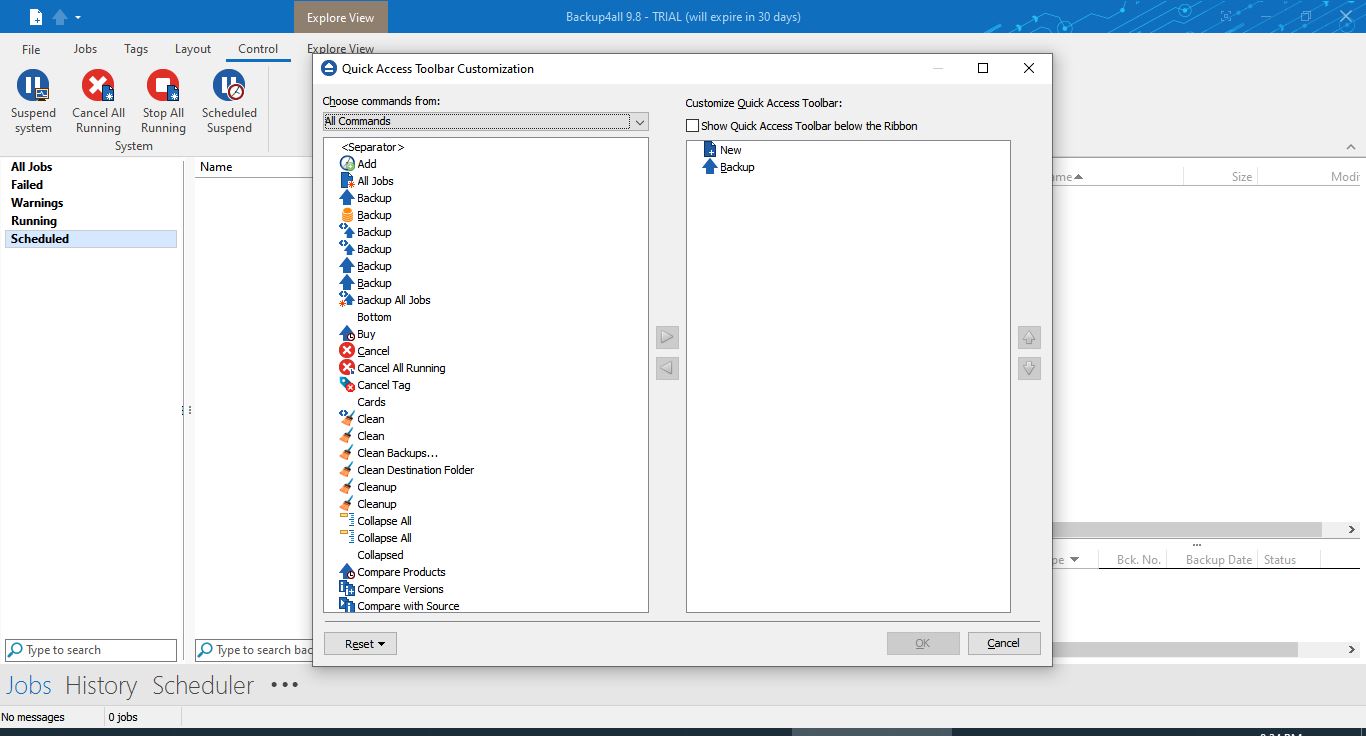Image resolution: width=1366 pixels, height=736 pixels.
Task: Switch to the Jobs view at the bottom
Action: tap(29, 685)
